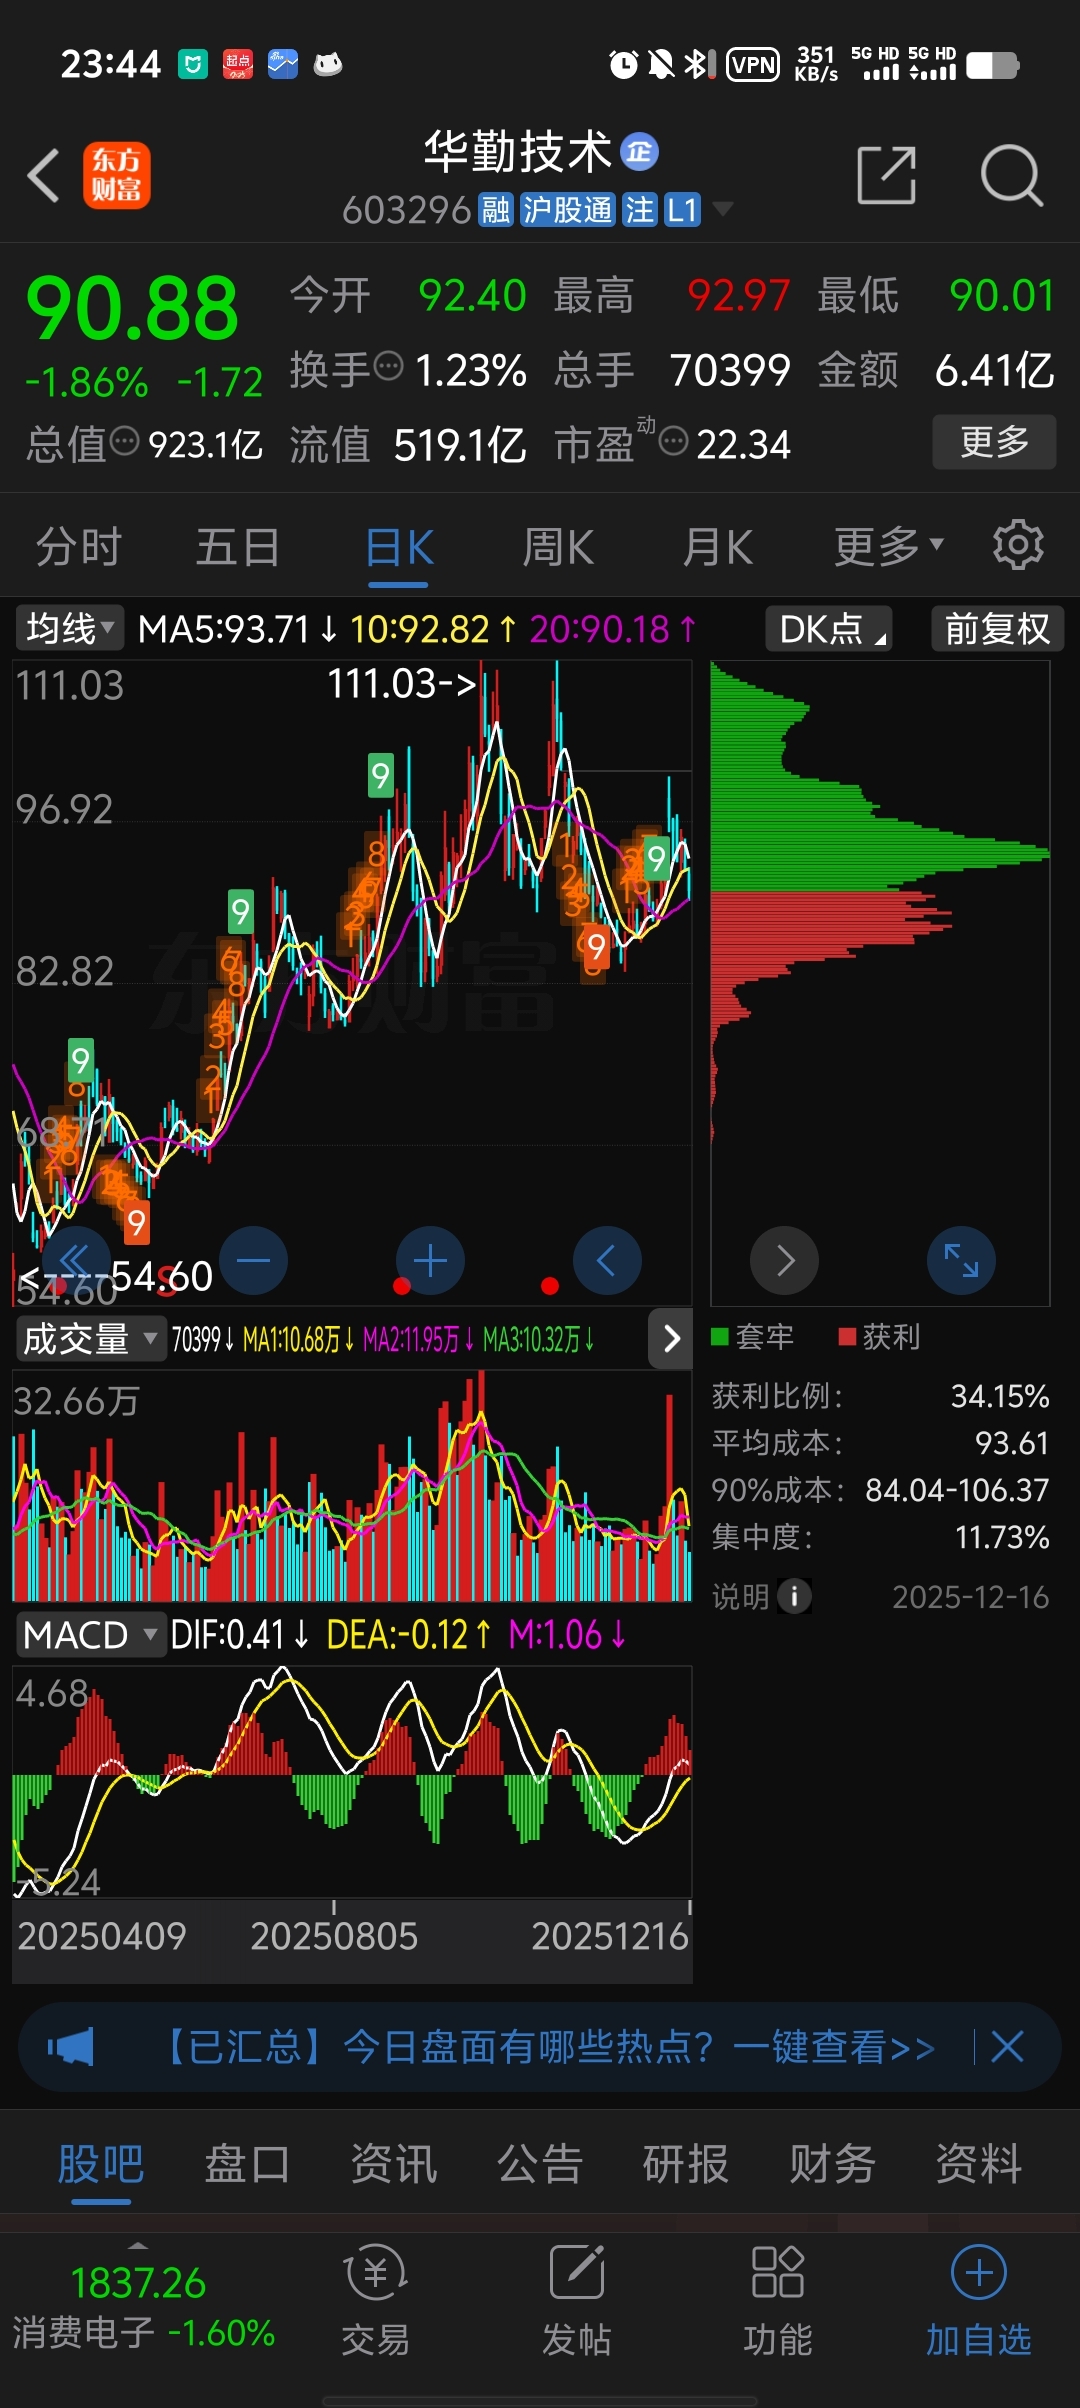Image resolution: width=1080 pixels, height=2408 pixels.
Task: Open 交易 trade icon
Action: point(376,2301)
